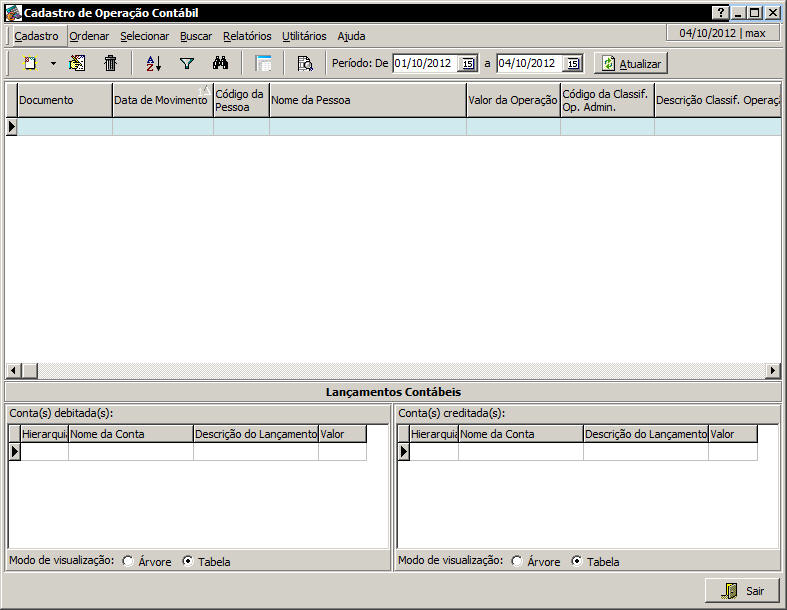Open the Relatórios menu
This screenshot has height=610, width=787.
coord(247,36)
